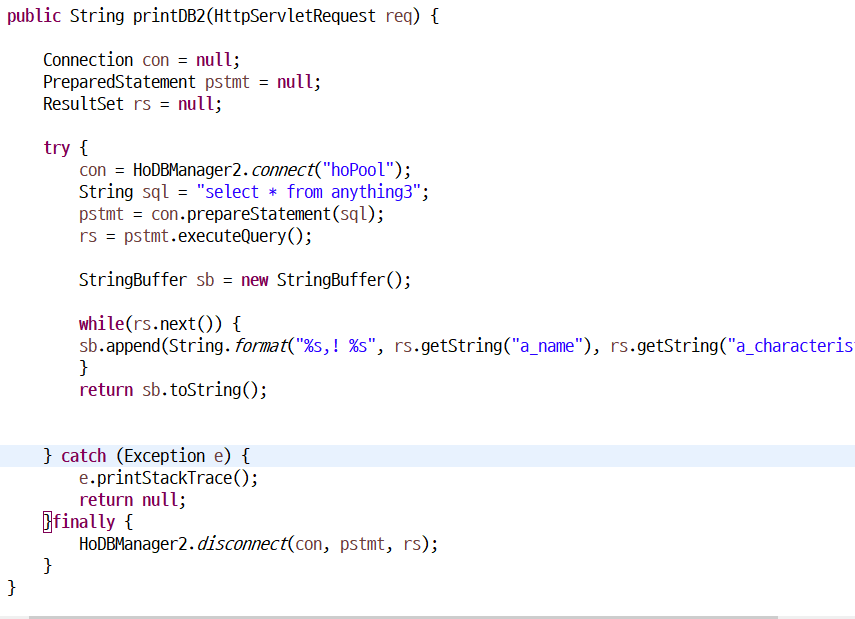The height and width of the screenshot is (619, 855).
Task: Click the method name printDB2
Action: (168, 16)
